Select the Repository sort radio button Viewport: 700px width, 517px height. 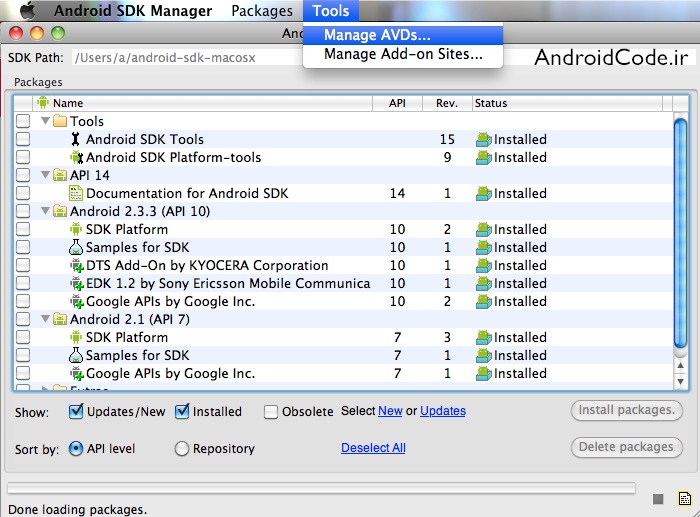pyautogui.click(x=182, y=449)
